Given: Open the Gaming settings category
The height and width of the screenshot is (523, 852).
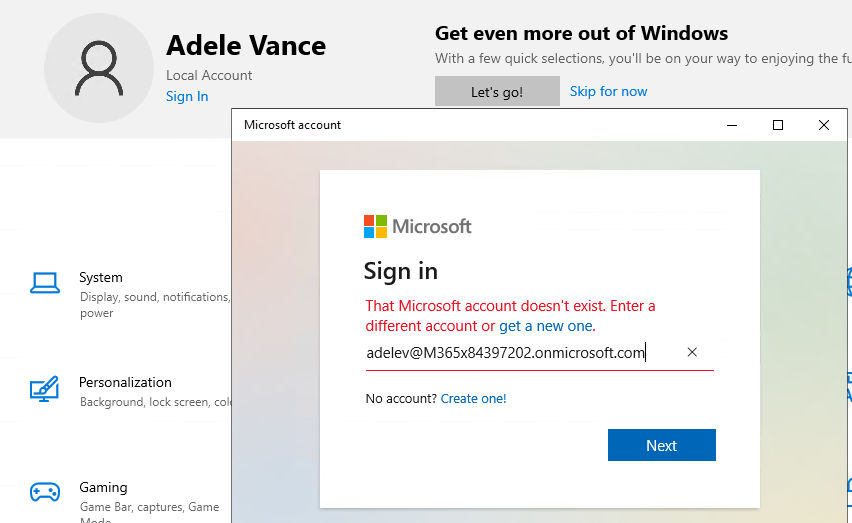Looking at the screenshot, I should (130, 501).
